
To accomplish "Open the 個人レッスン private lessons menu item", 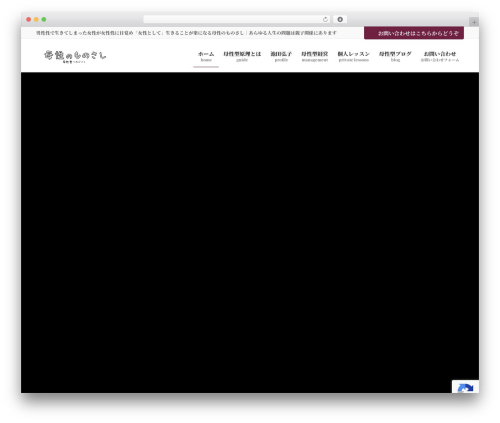I will click(354, 56).
